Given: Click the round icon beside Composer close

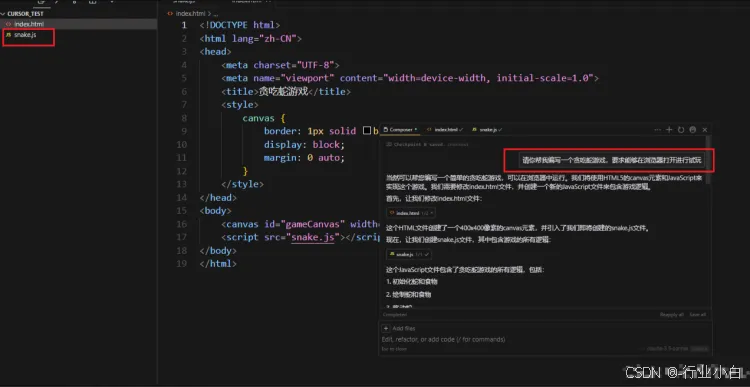Looking at the screenshot, I should point(693,130).
